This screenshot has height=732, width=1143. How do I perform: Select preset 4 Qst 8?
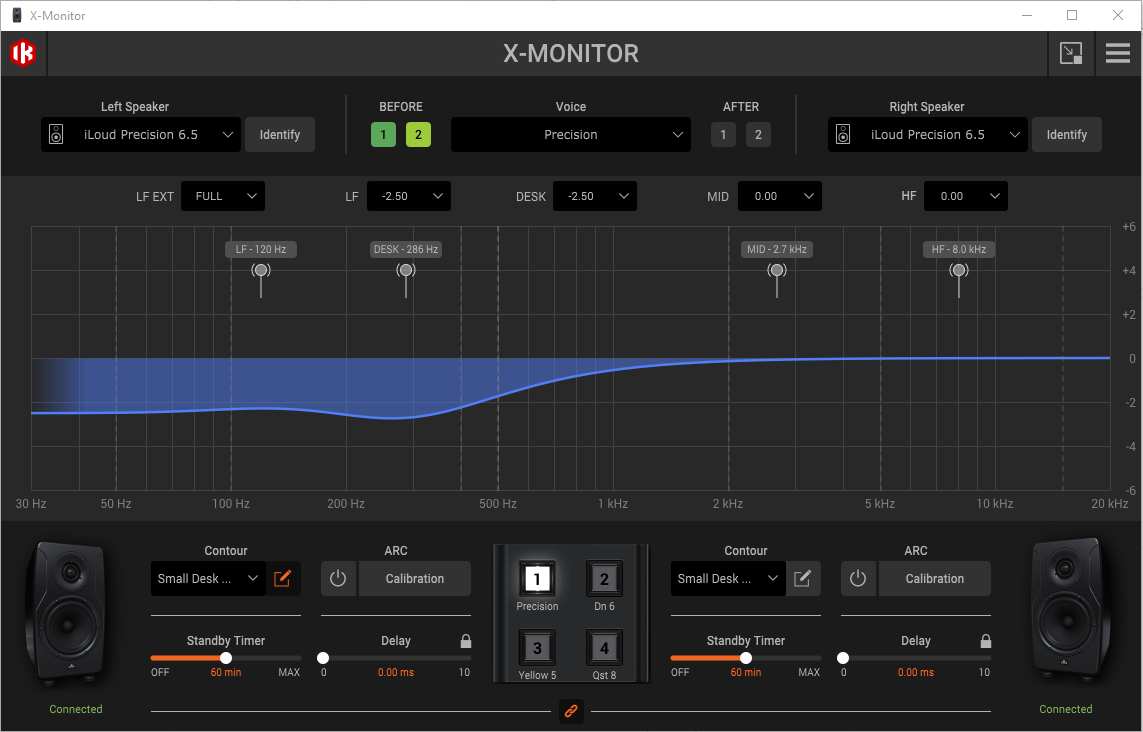point(604,647)
